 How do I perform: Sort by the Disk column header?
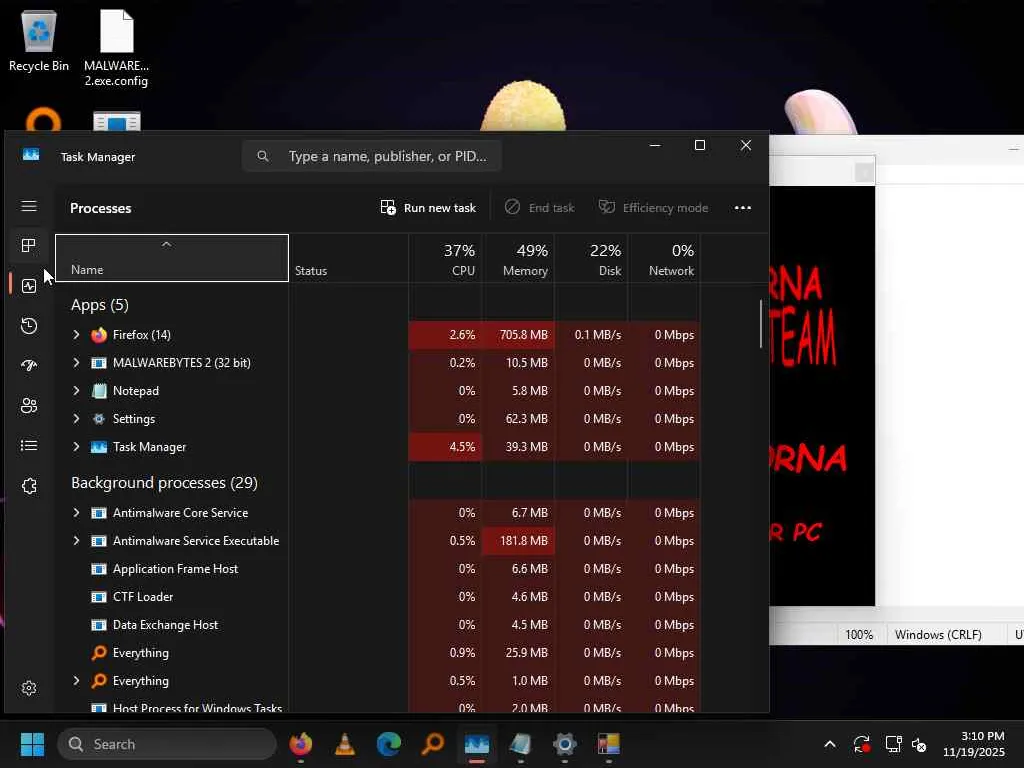pos(592,258)
